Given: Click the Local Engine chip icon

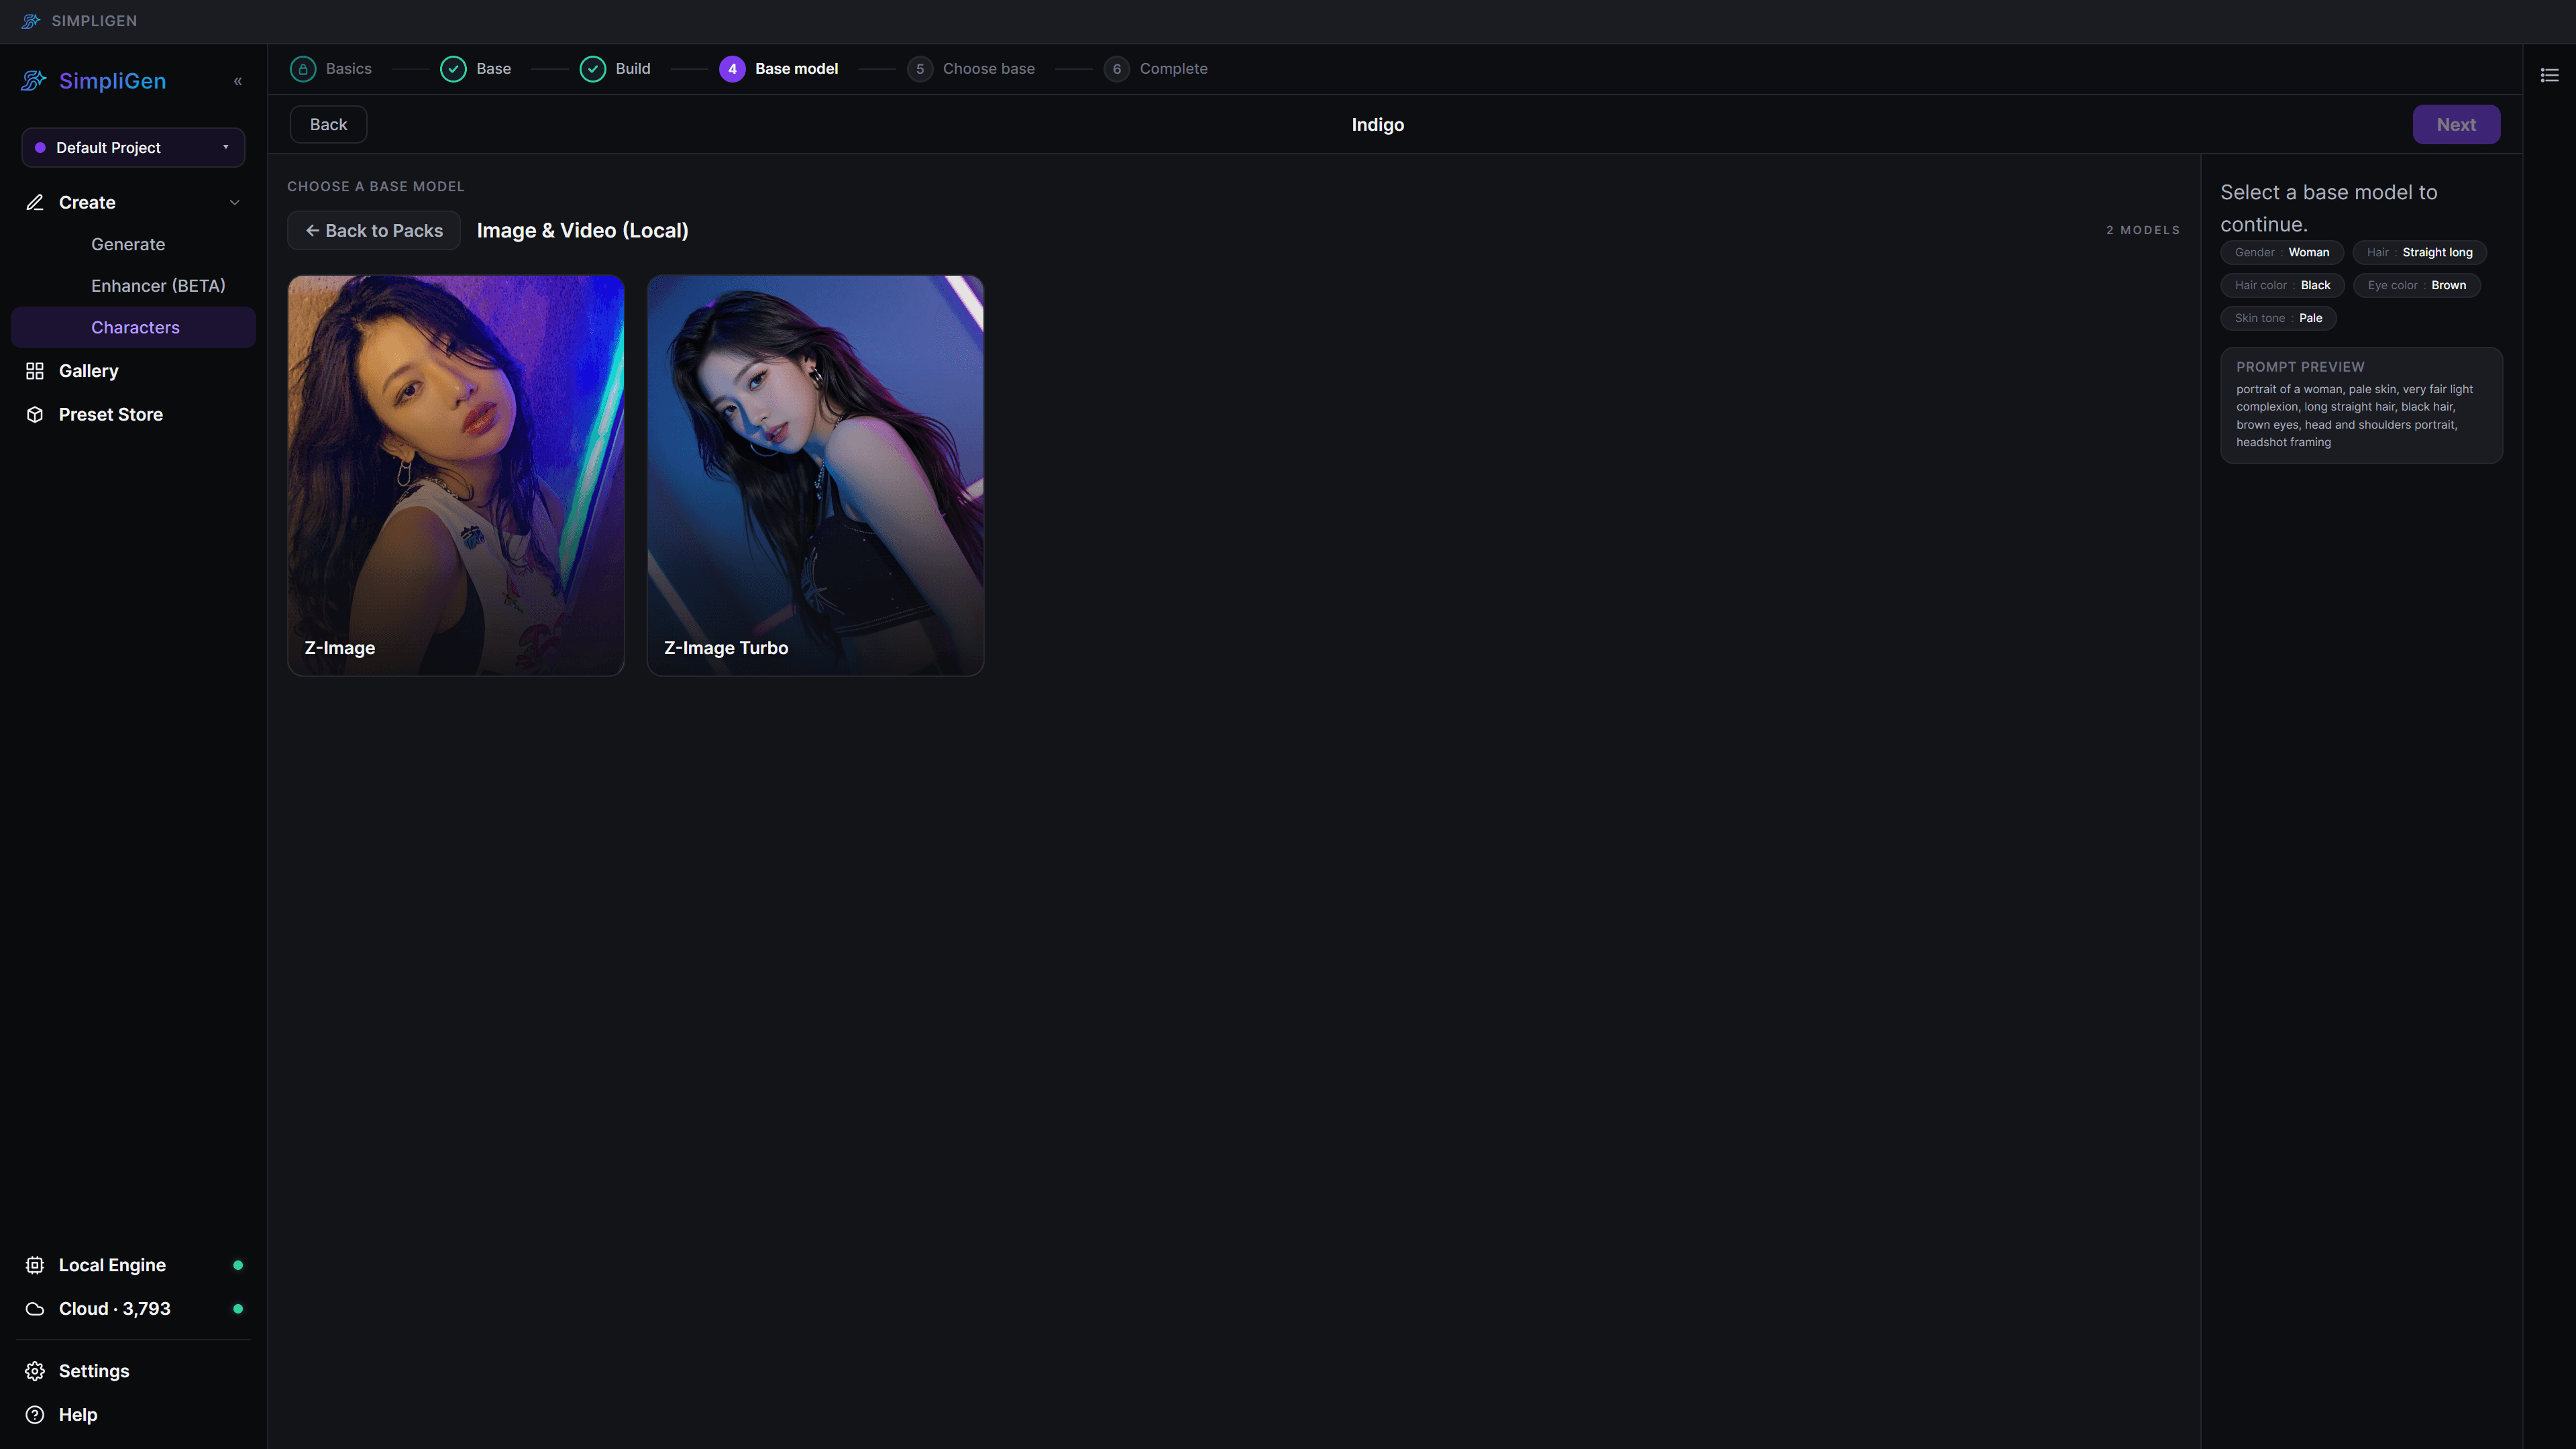Looking at the screenshot, I should (x=35, y=1265).
